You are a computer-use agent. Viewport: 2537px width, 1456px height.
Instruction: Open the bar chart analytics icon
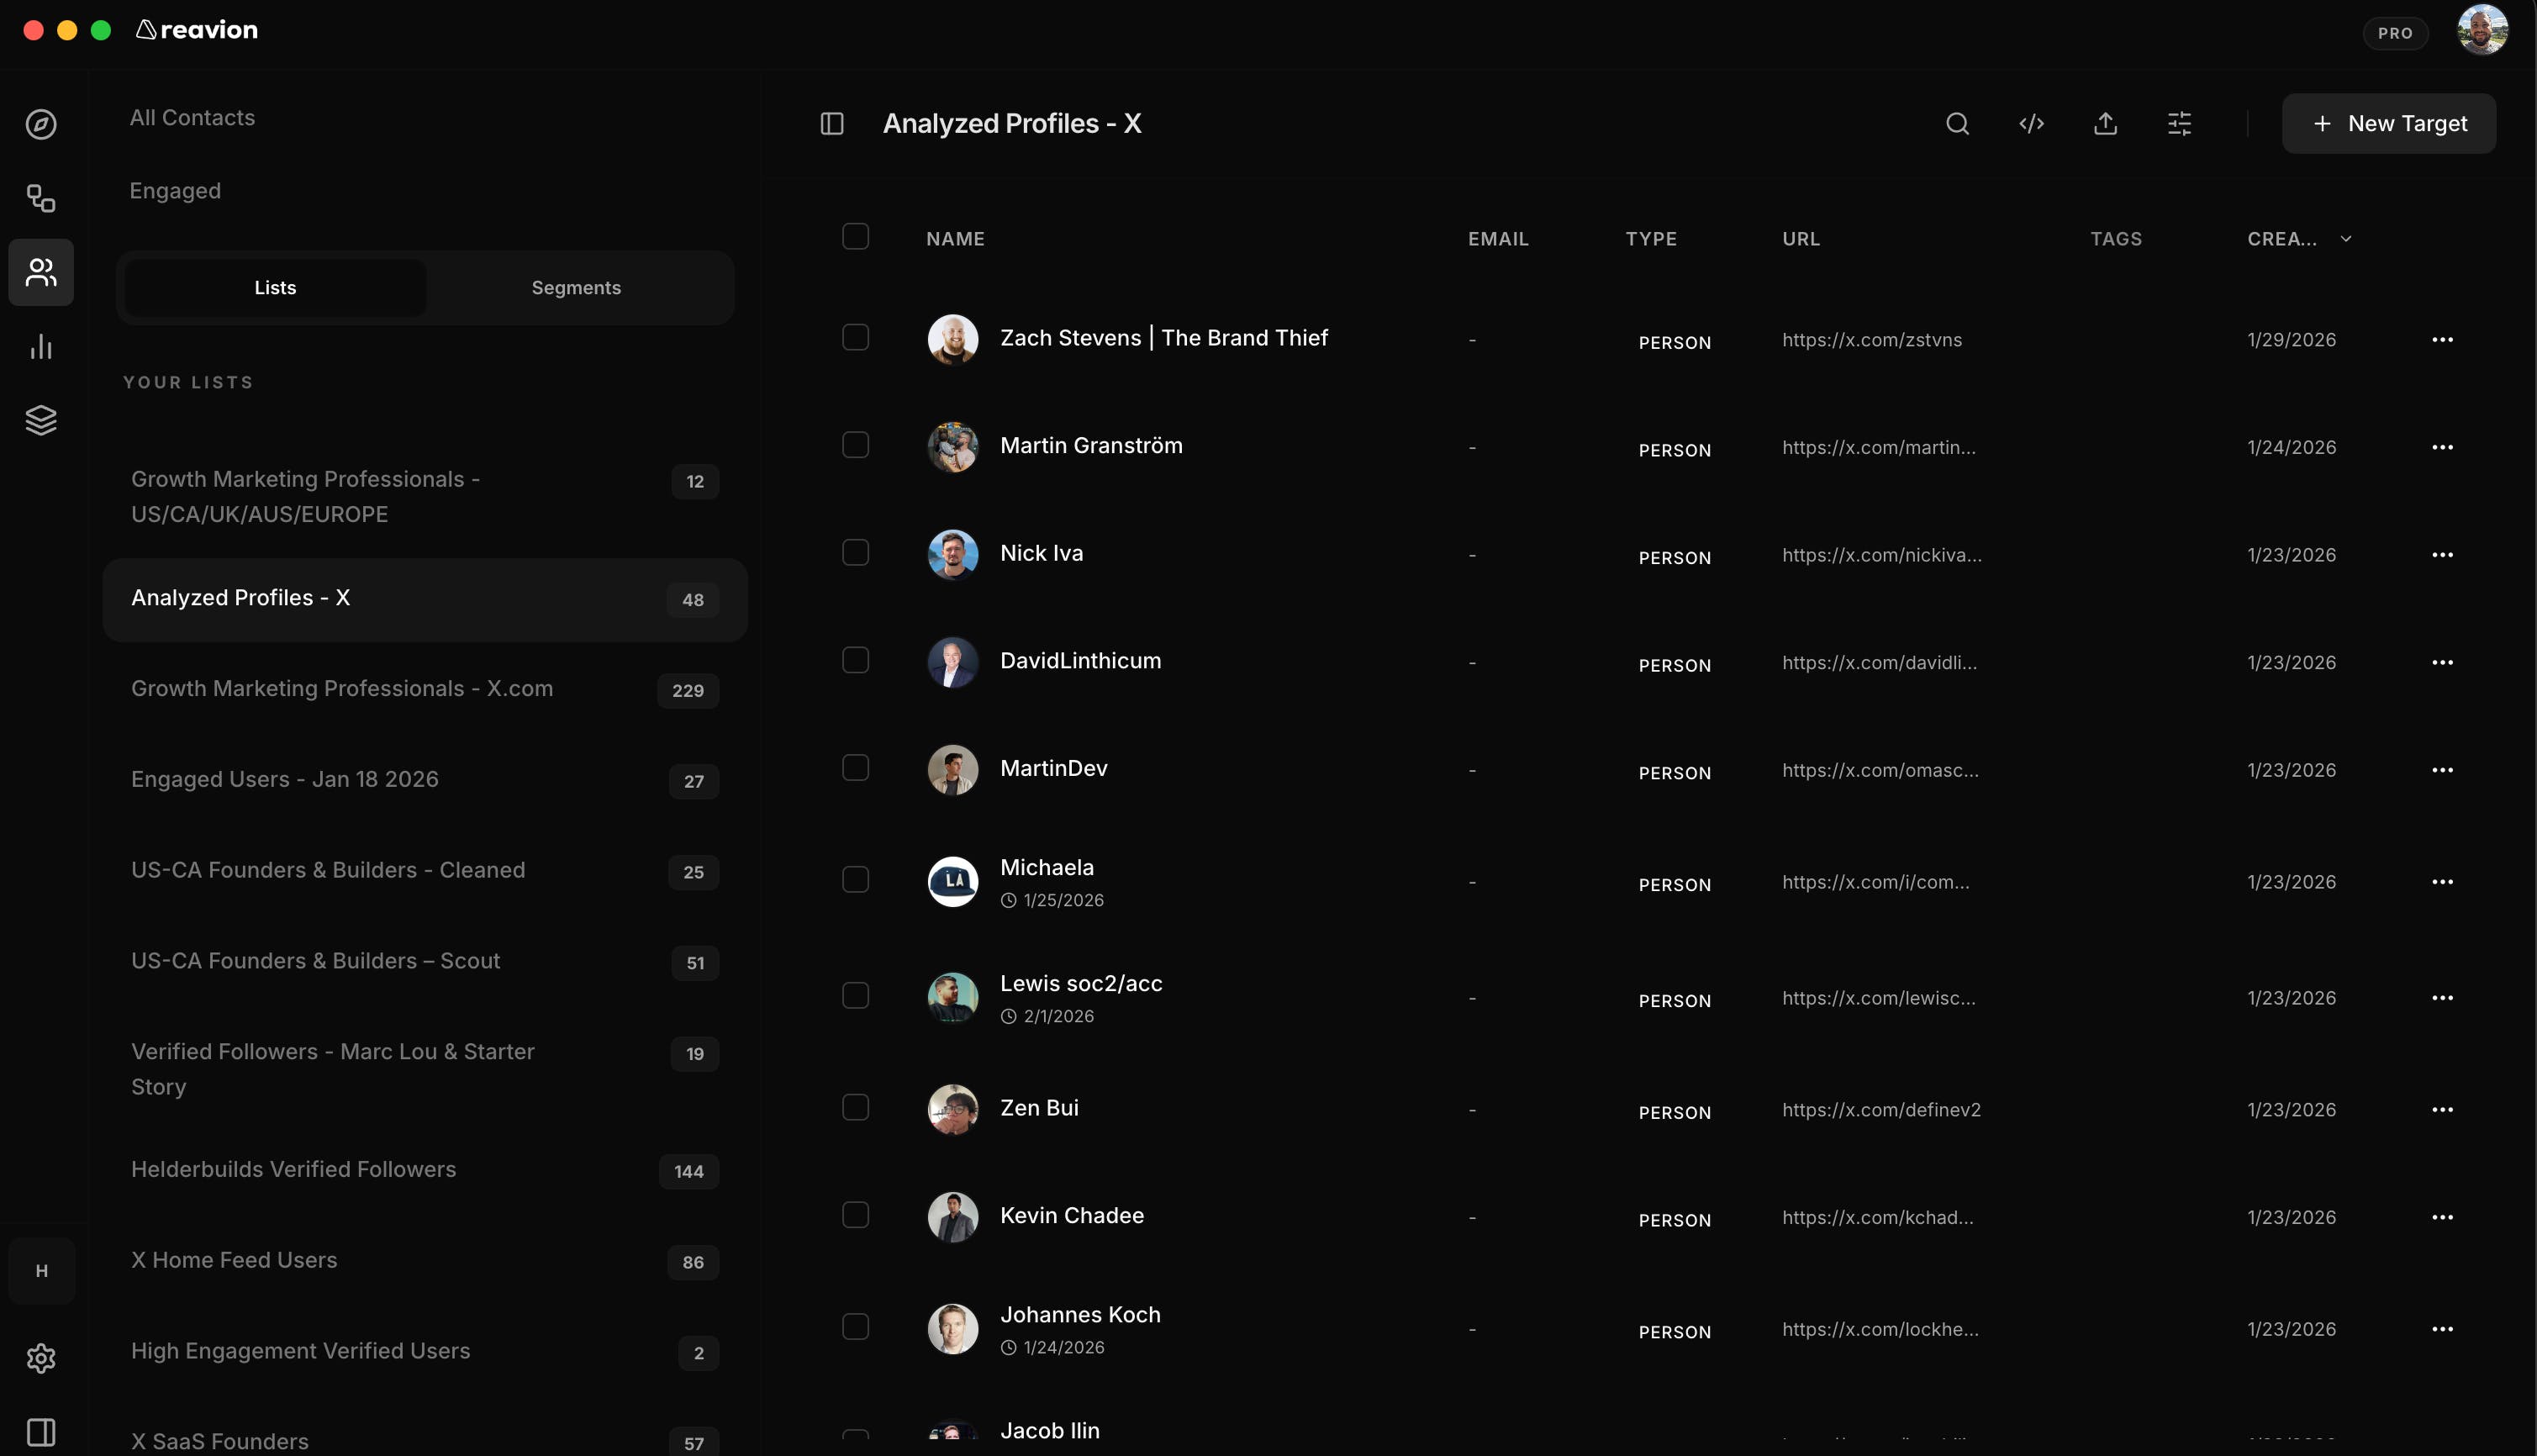point(41,347)
